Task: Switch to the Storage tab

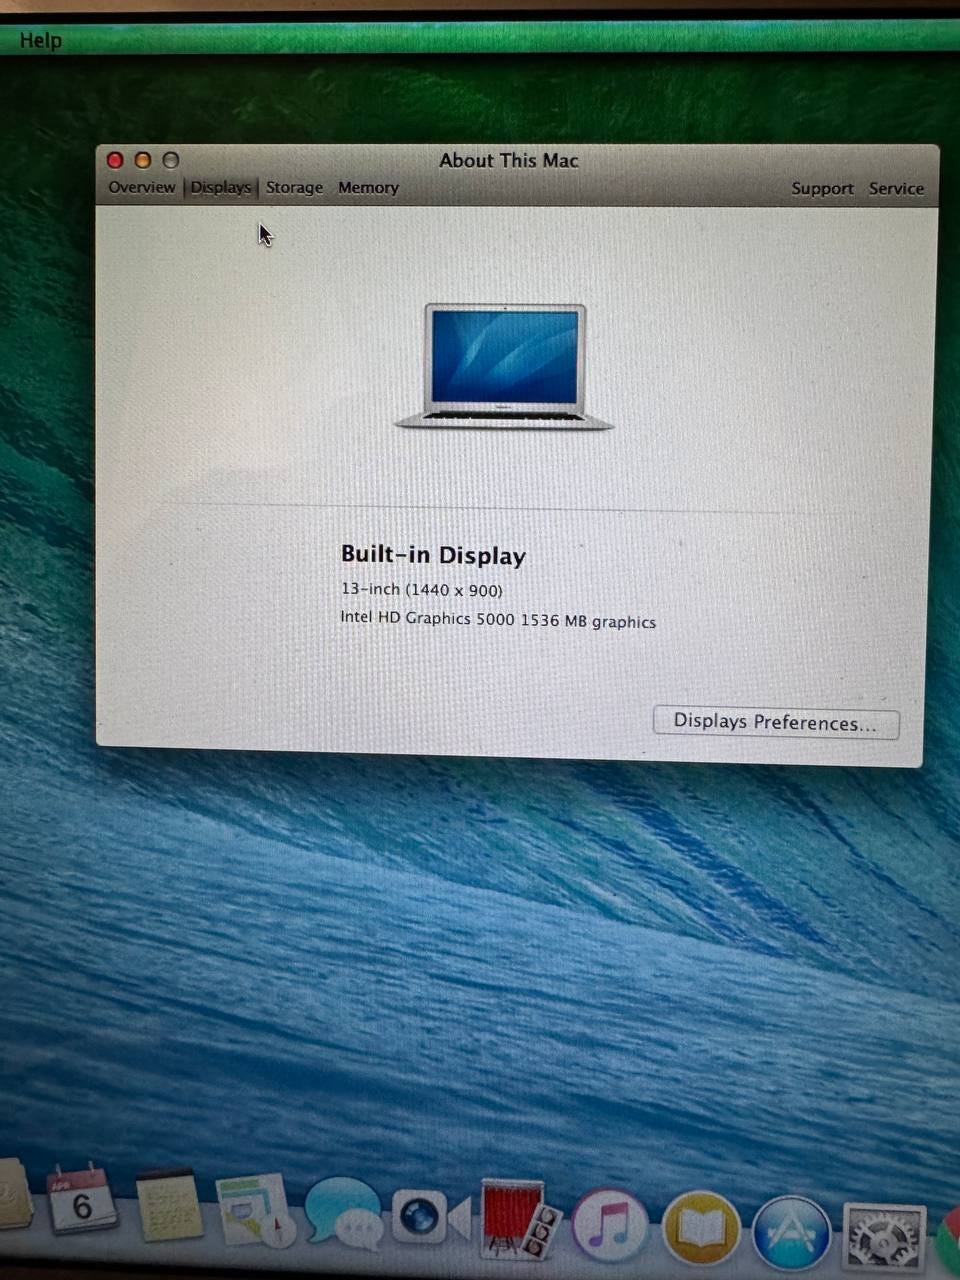Action: click(294, 188)
